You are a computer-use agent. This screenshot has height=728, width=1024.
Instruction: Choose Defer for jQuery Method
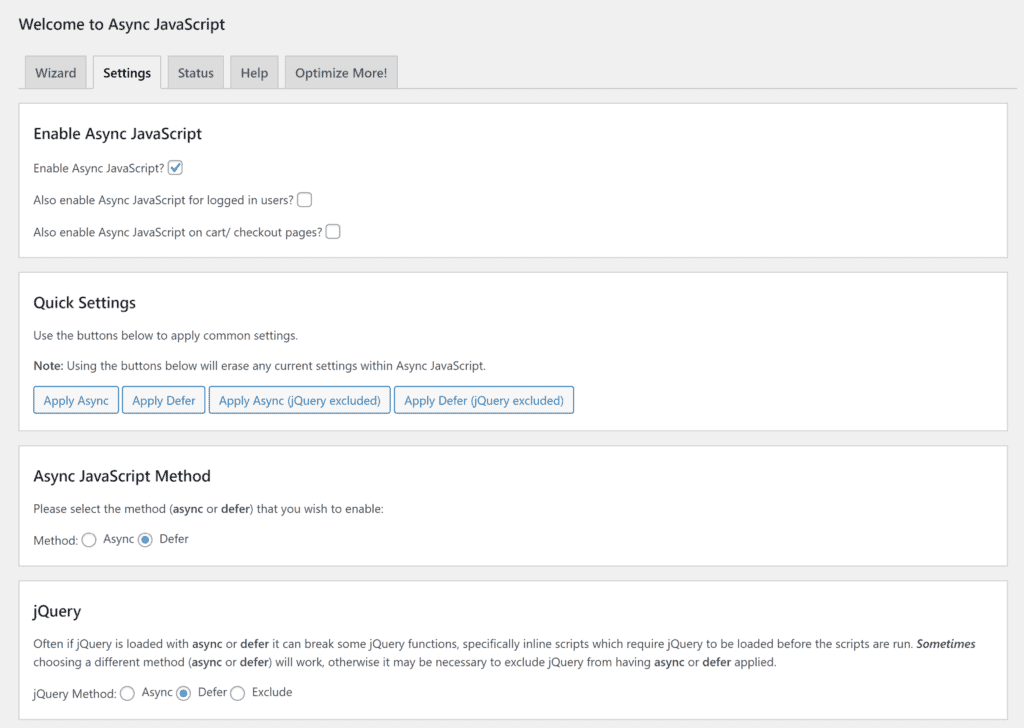(x=184, y=693)
